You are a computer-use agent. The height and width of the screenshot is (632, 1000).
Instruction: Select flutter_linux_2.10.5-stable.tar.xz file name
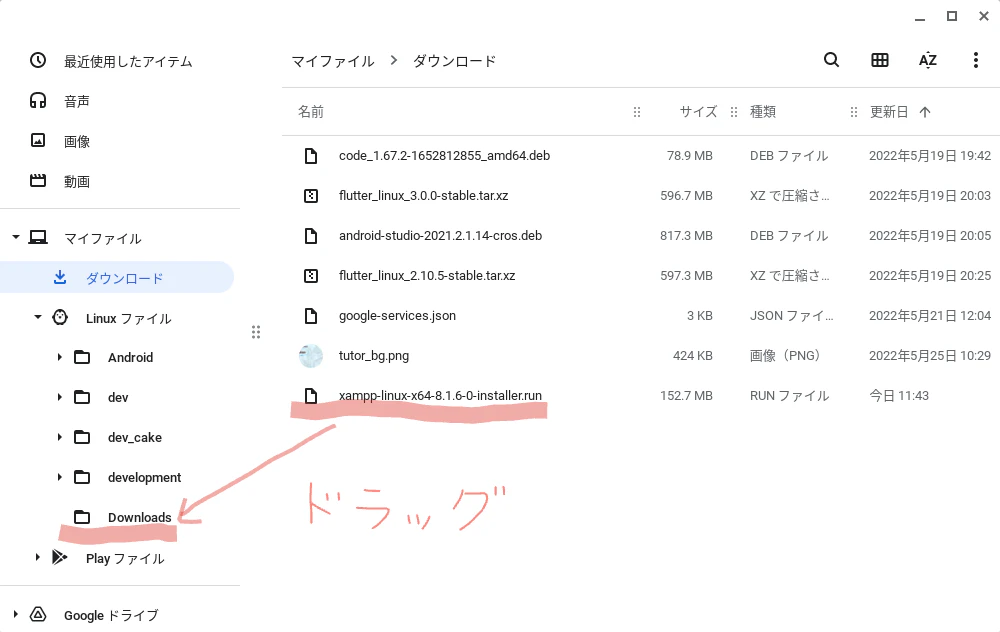coord(427,276)
